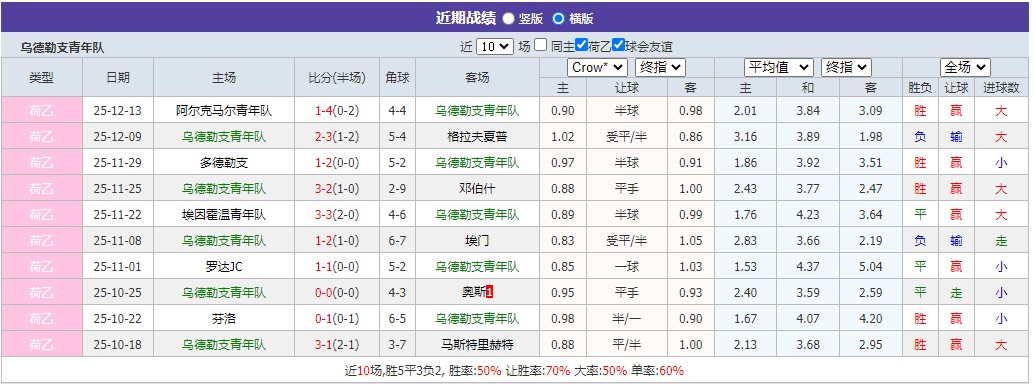Click the 格拉夫夏普 away team name
Viewport: 1034px width, 384px height.
pyautogui.click(x=477, y=137)
